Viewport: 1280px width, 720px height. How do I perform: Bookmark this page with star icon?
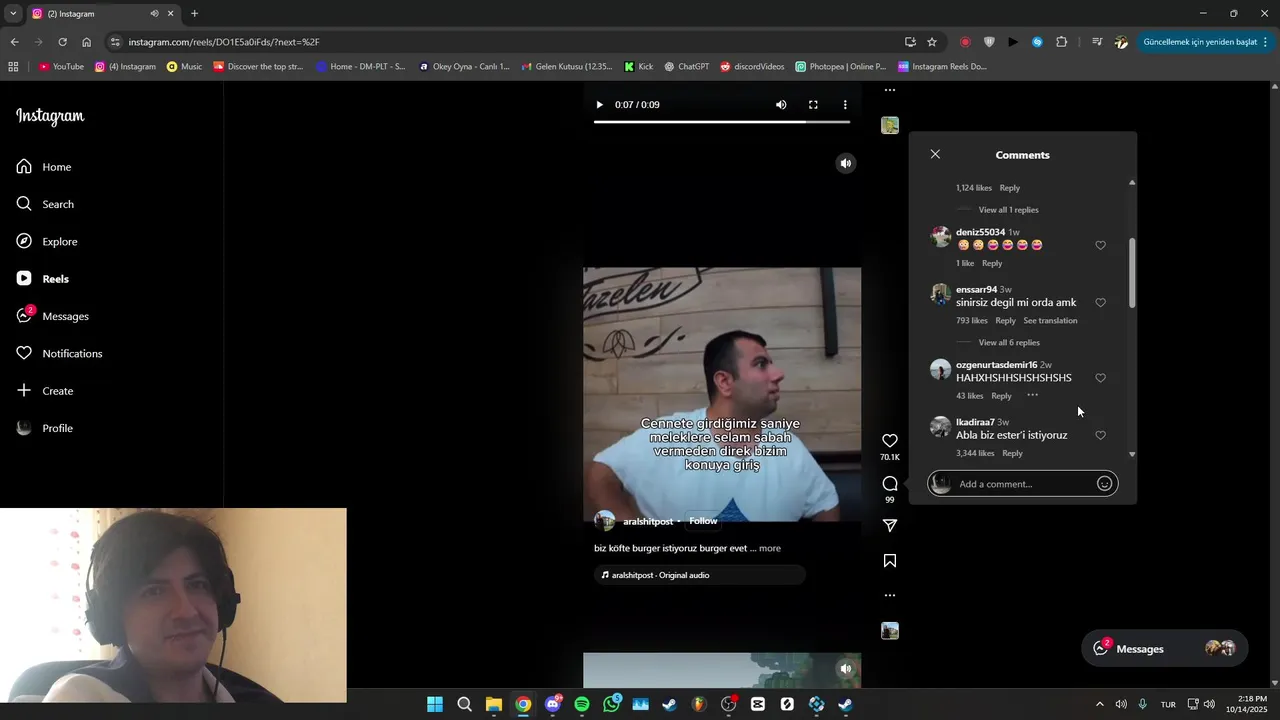coord(932,42)
